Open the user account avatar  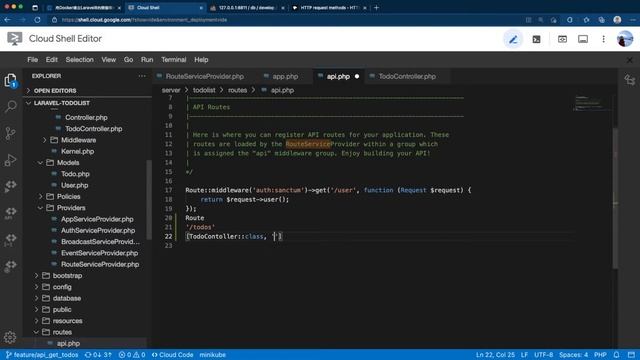(624, 39)
